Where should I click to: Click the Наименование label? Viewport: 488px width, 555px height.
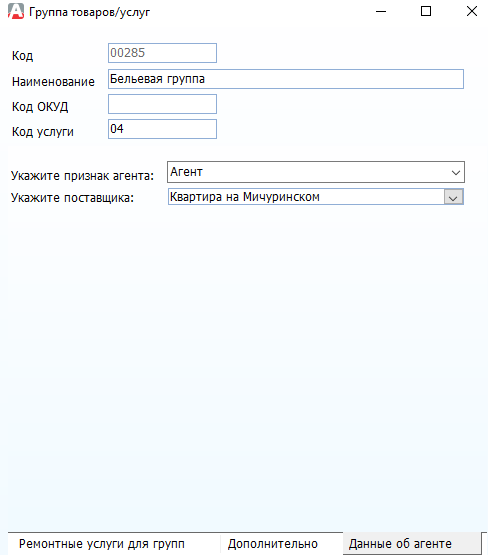pyautogui.click(x=53, y=82)
